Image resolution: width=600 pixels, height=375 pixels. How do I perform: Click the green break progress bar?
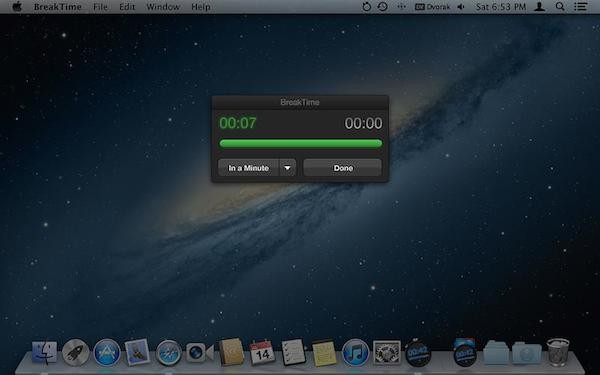(300, 144)
